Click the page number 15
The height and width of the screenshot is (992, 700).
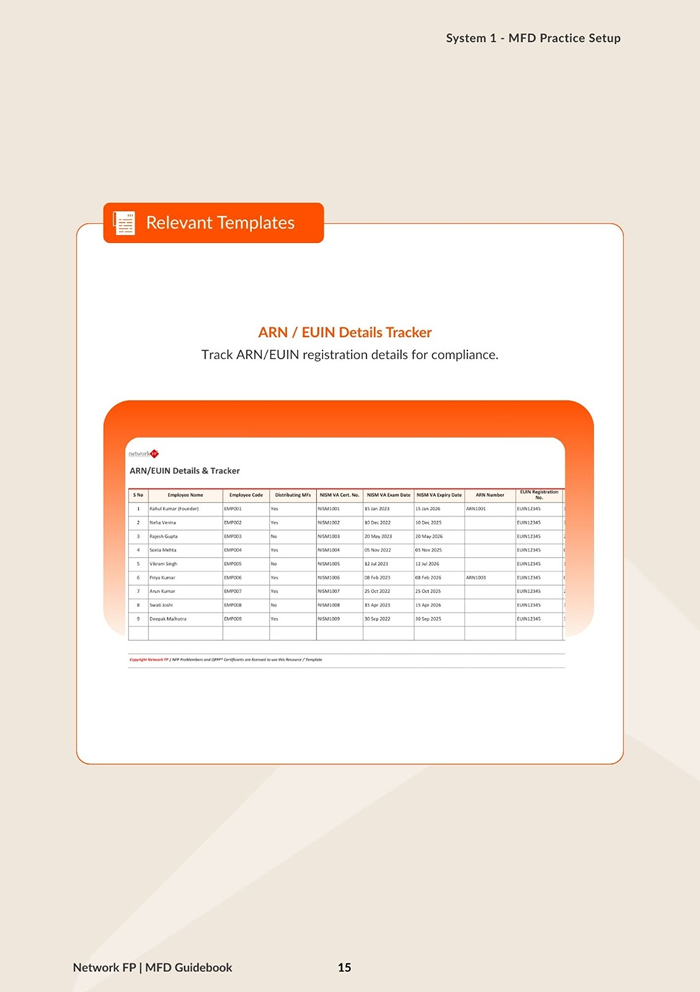[344, 967]
